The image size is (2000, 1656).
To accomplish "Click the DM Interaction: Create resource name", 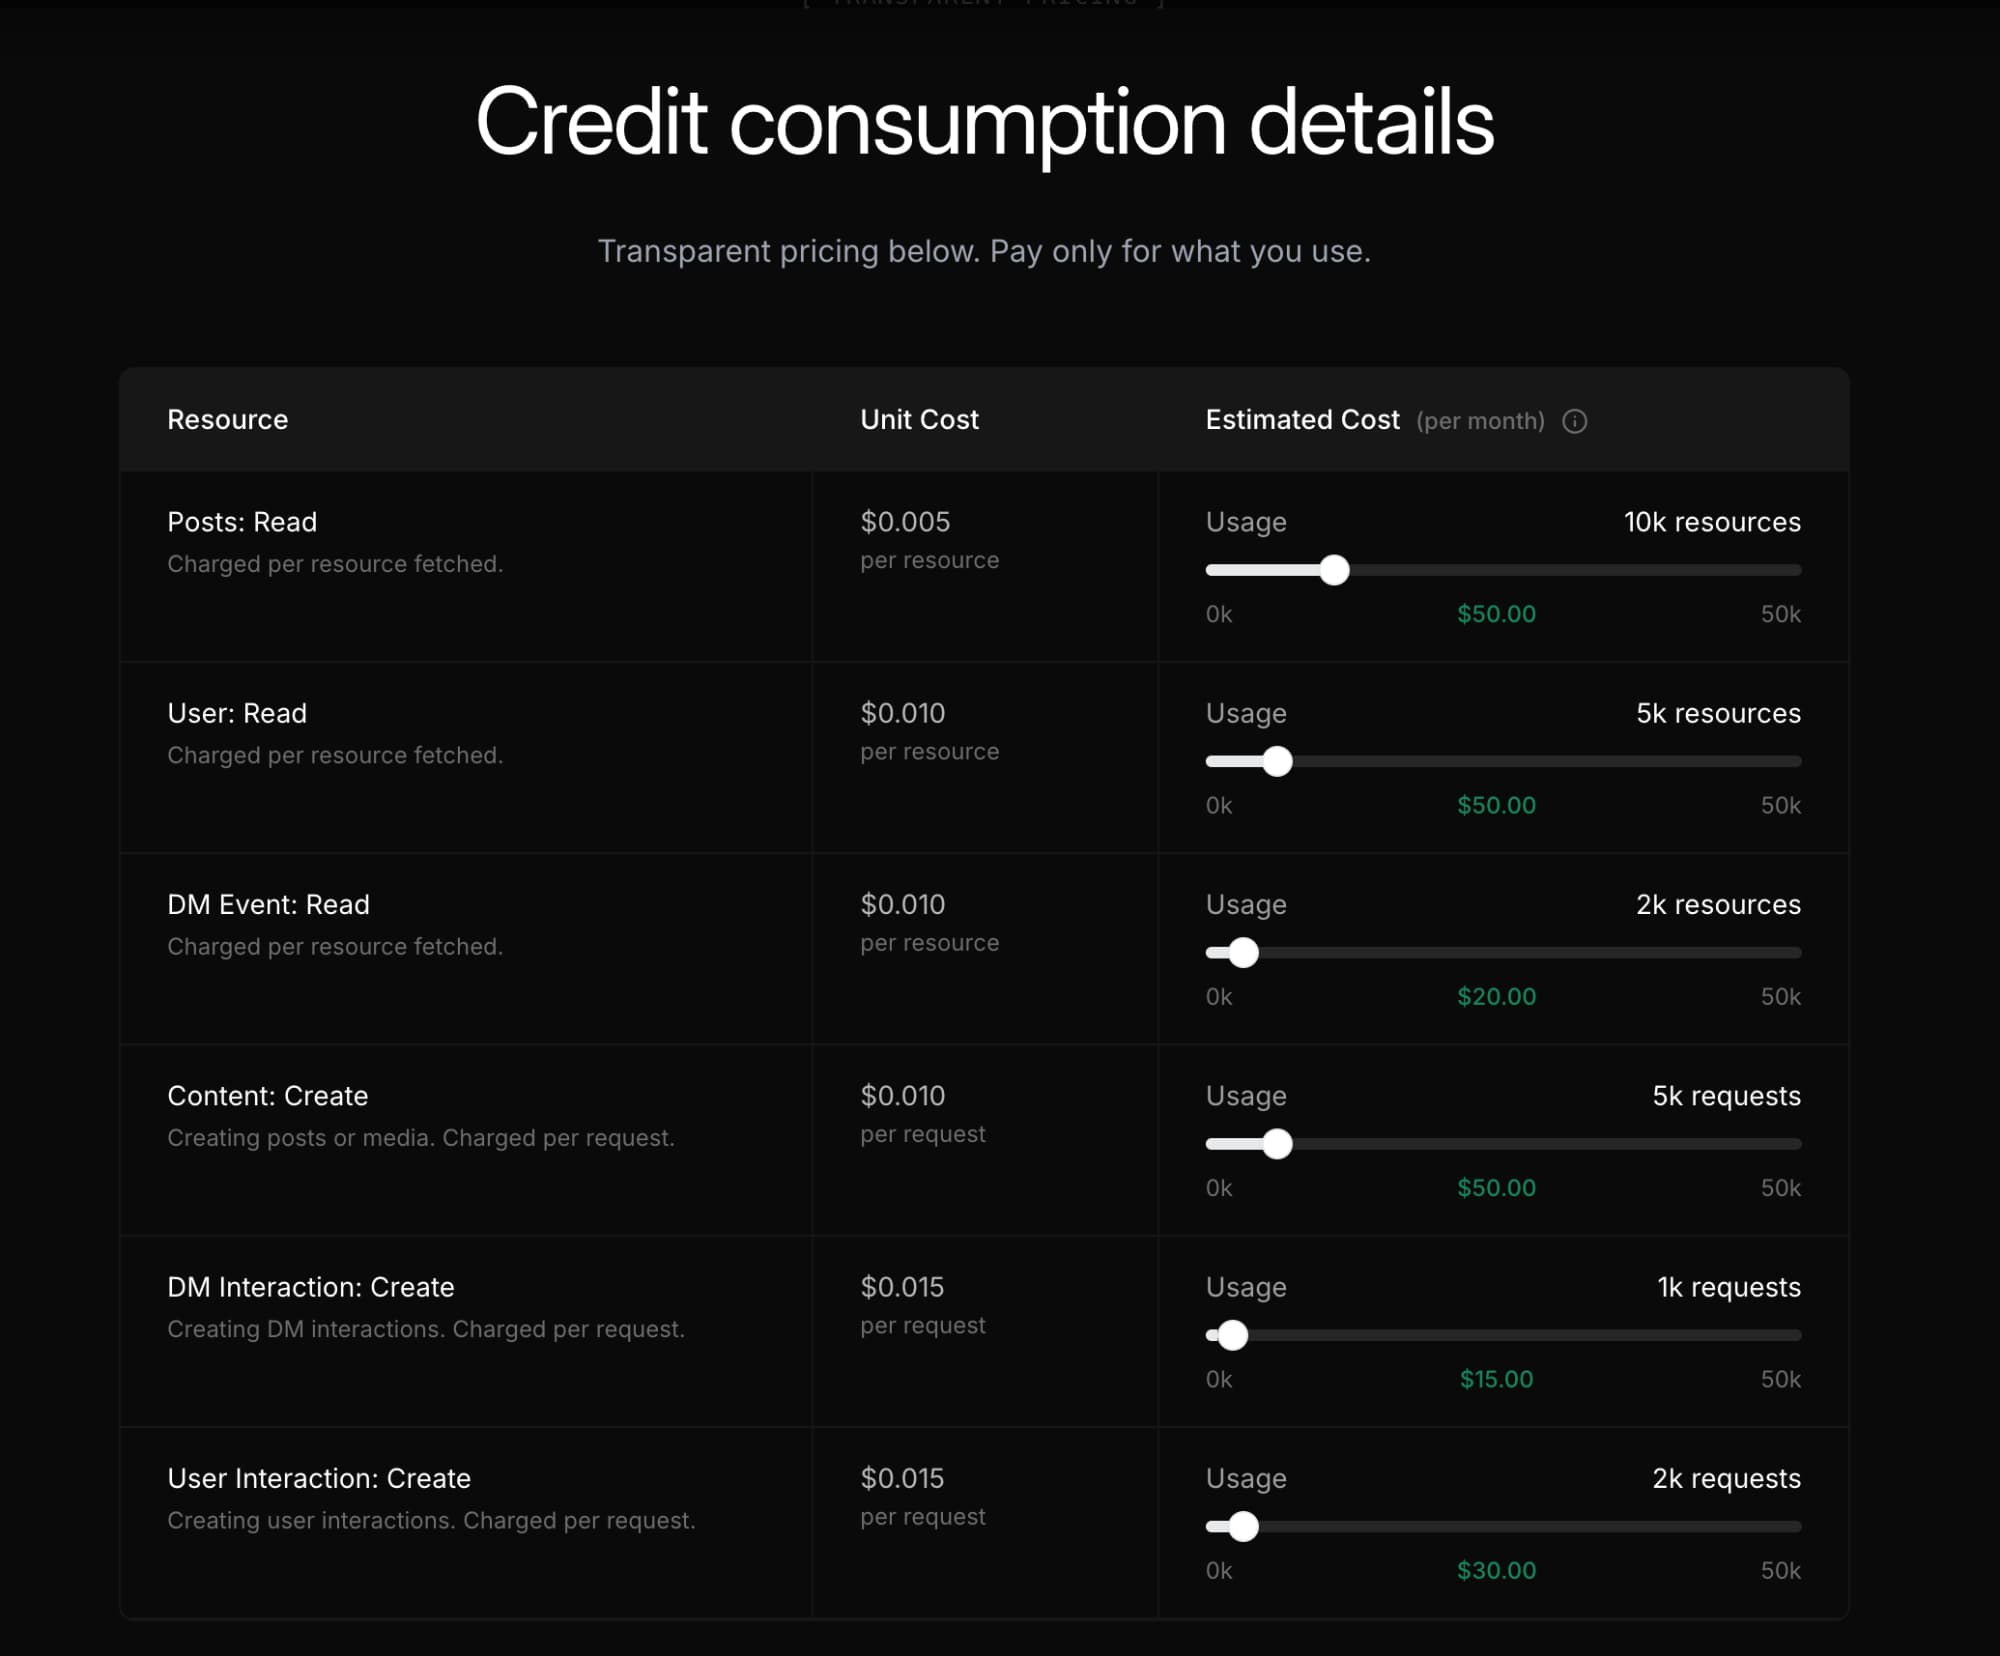I will (x=310, y=1287).
